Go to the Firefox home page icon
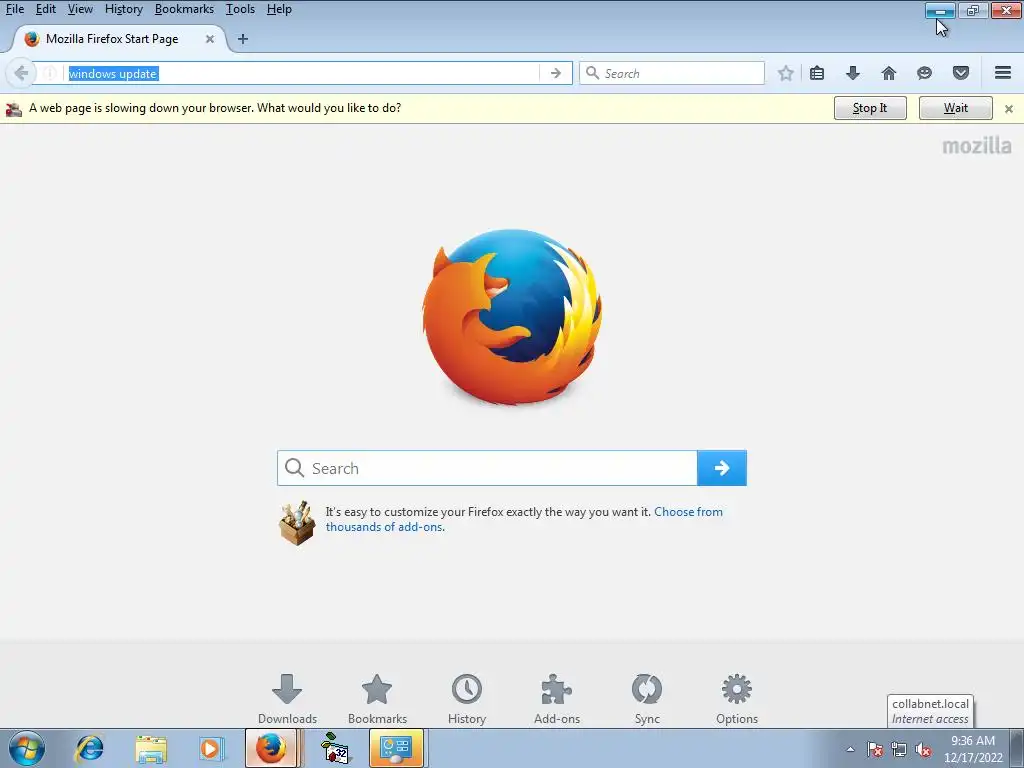 tap(889, 73)
